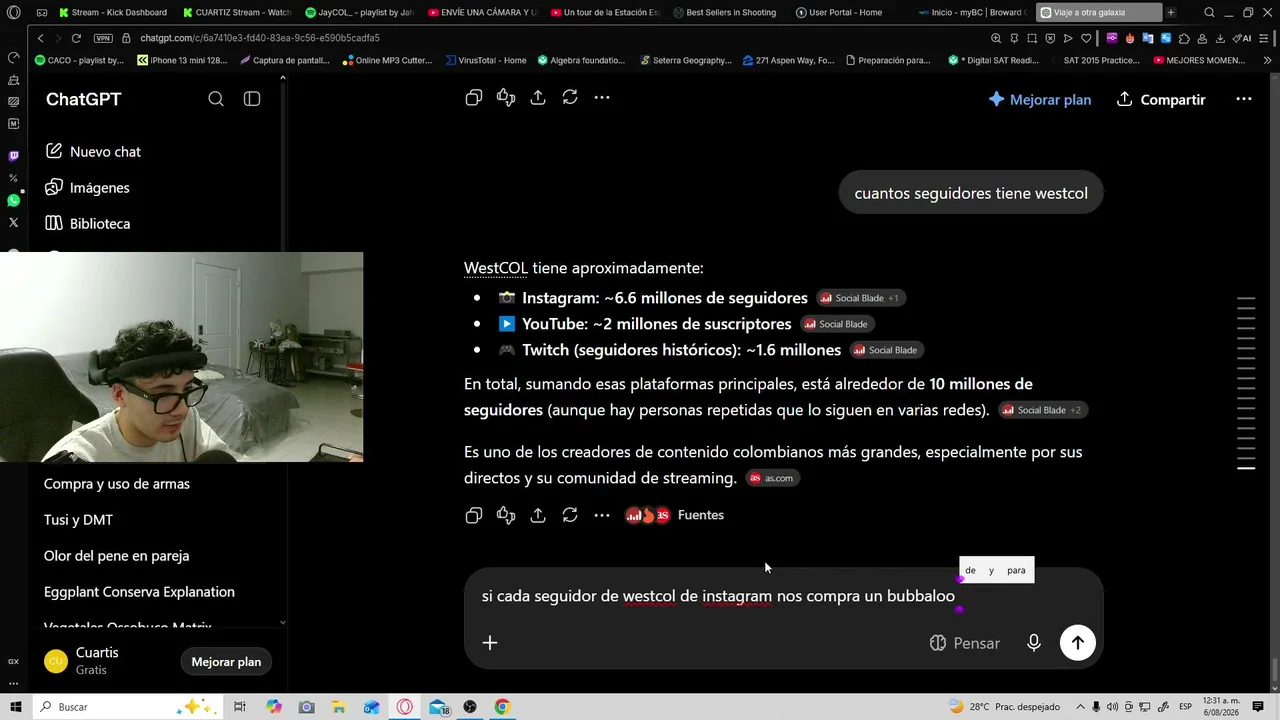The height and width of the screenshot is (720, 1280).
Task: Open 'Eggplant Conserva Explanation' chat
Action: pyautogui.click(x=139, y=592)
